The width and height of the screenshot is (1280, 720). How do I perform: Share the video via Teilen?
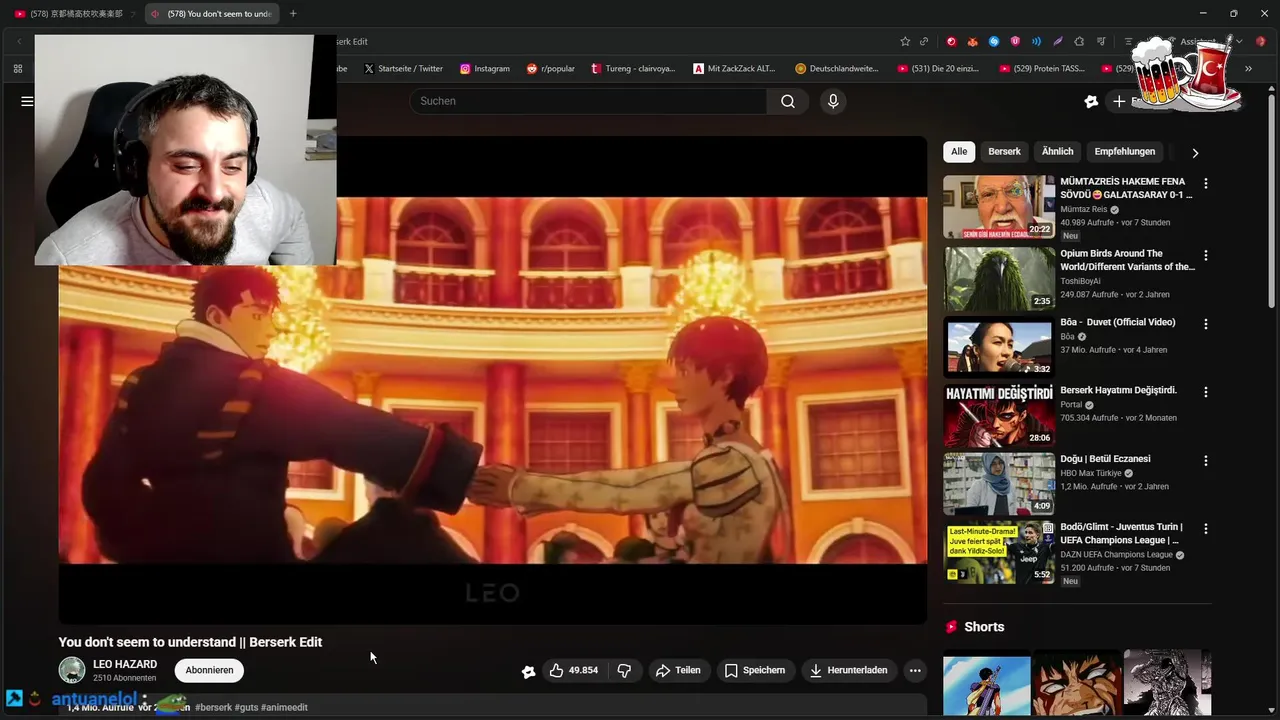[x=678, y=670]
